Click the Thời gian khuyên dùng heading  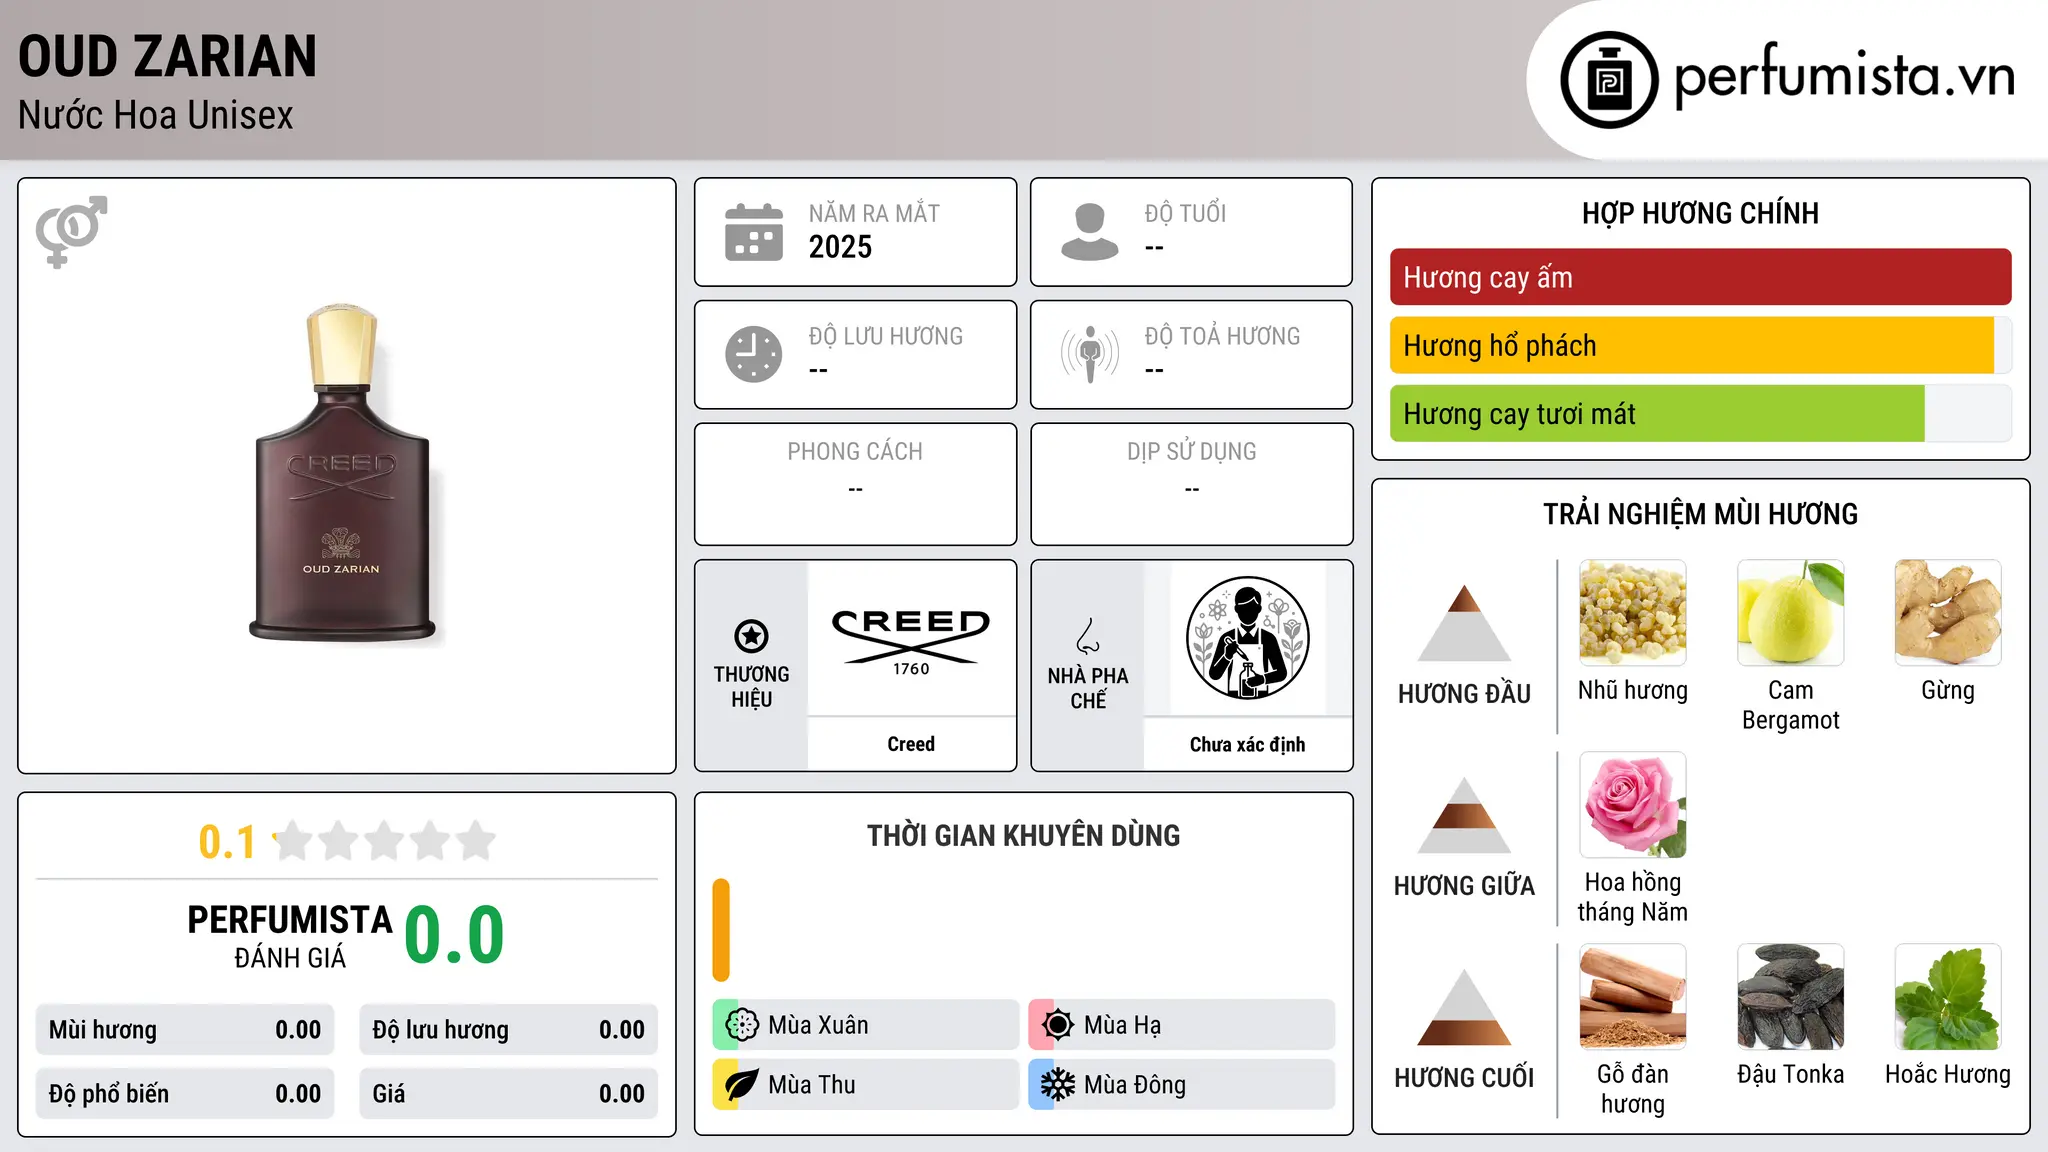click(1023, 835)
